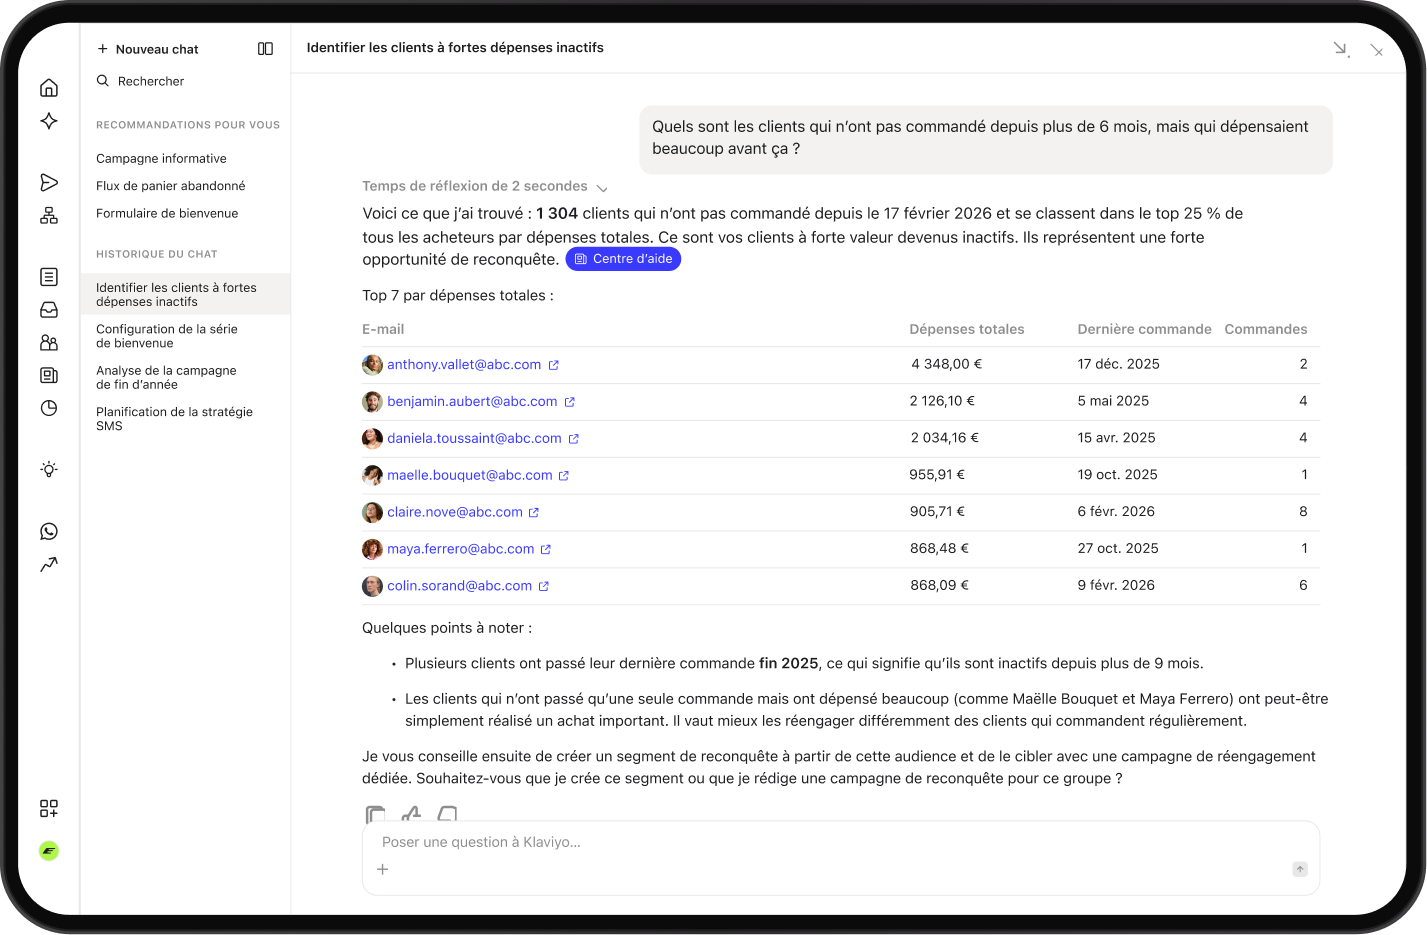Open the benjamin.aubert@abc.com profile link
The image size is (1427, 935).
pyautogui.click(x=472, y=402)
